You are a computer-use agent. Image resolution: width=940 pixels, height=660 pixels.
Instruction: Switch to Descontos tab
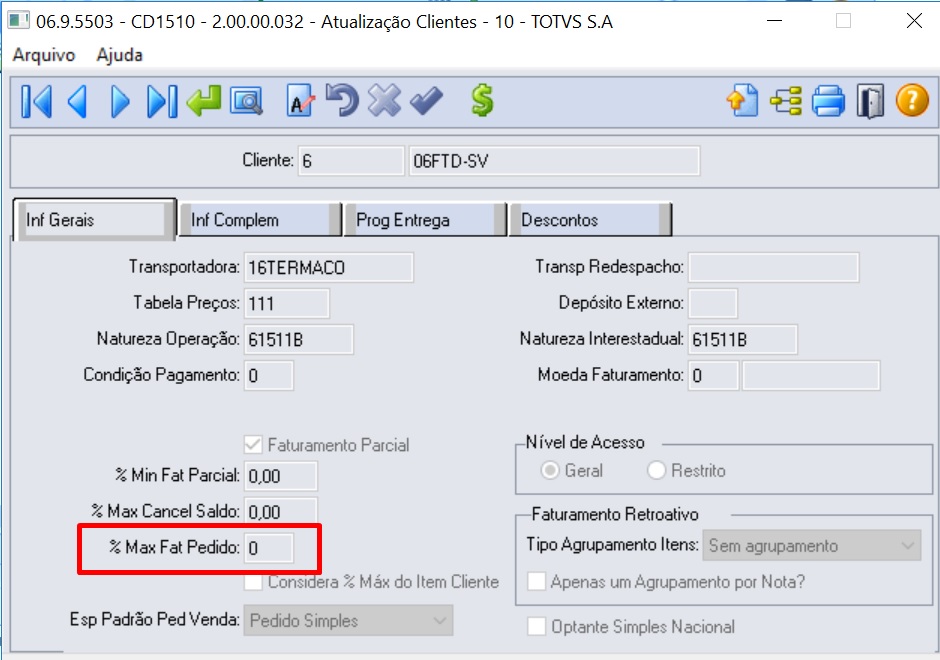pyautogui.click(x=590, y=220)
